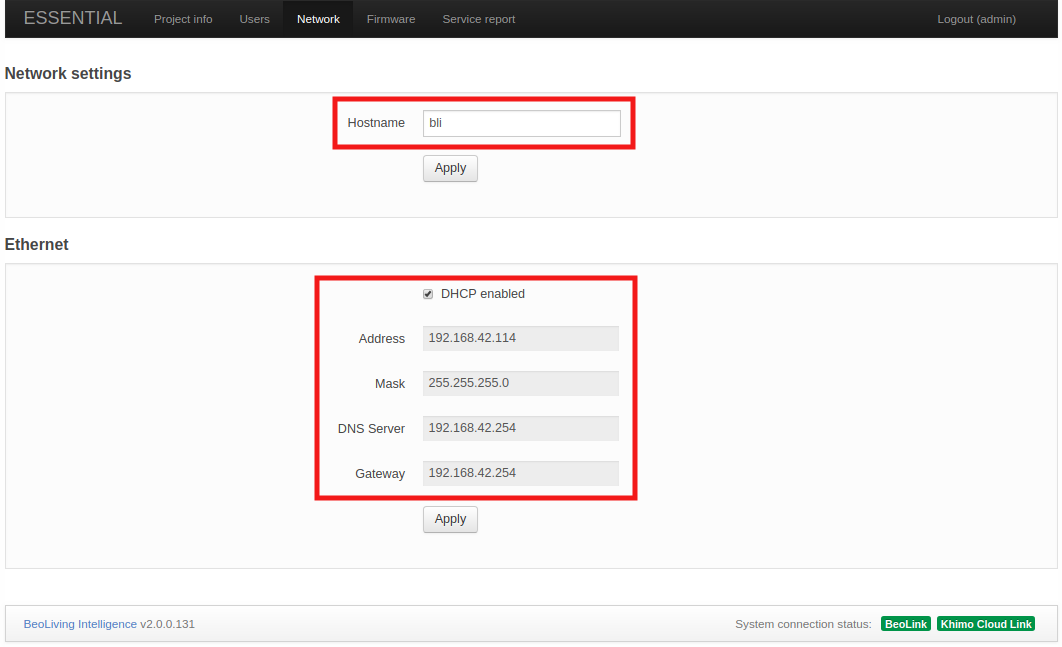
Task: Select the Address field showing 192.168.42.114
Action: (520, 338)
